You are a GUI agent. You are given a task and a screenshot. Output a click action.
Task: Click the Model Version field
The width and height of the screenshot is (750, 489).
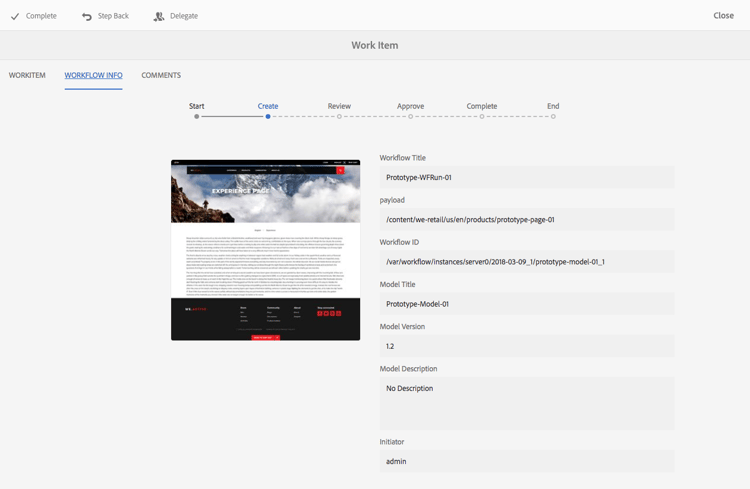[527, 346]
